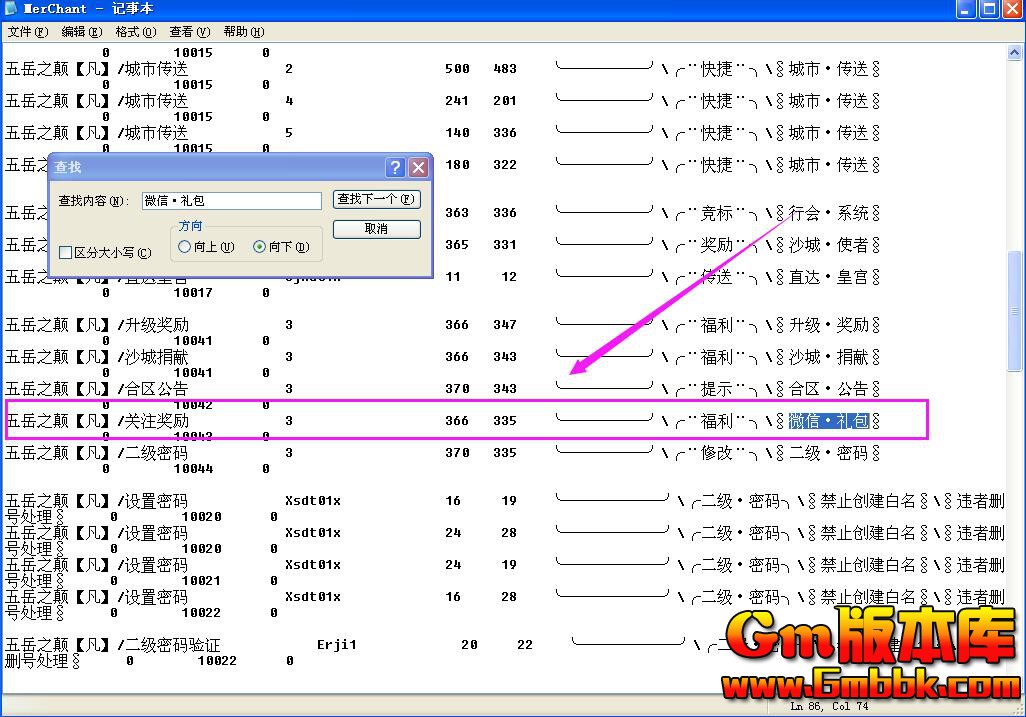Click the vertical scrollbar up arrow
Viewport: 1026px width, 717px height.
[1016, 51]
